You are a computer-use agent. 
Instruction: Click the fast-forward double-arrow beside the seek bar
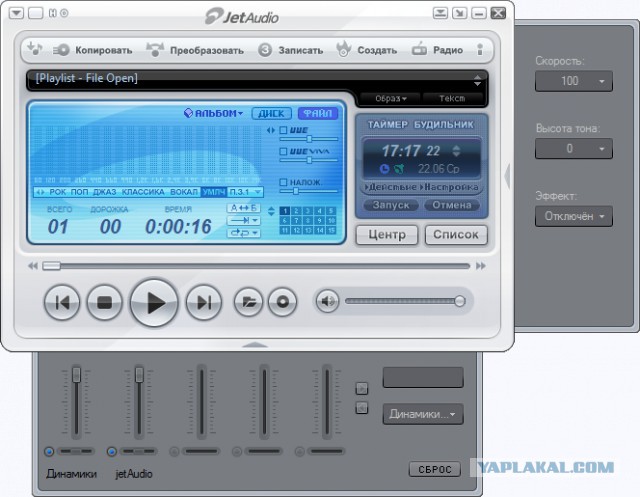[481, 266]
